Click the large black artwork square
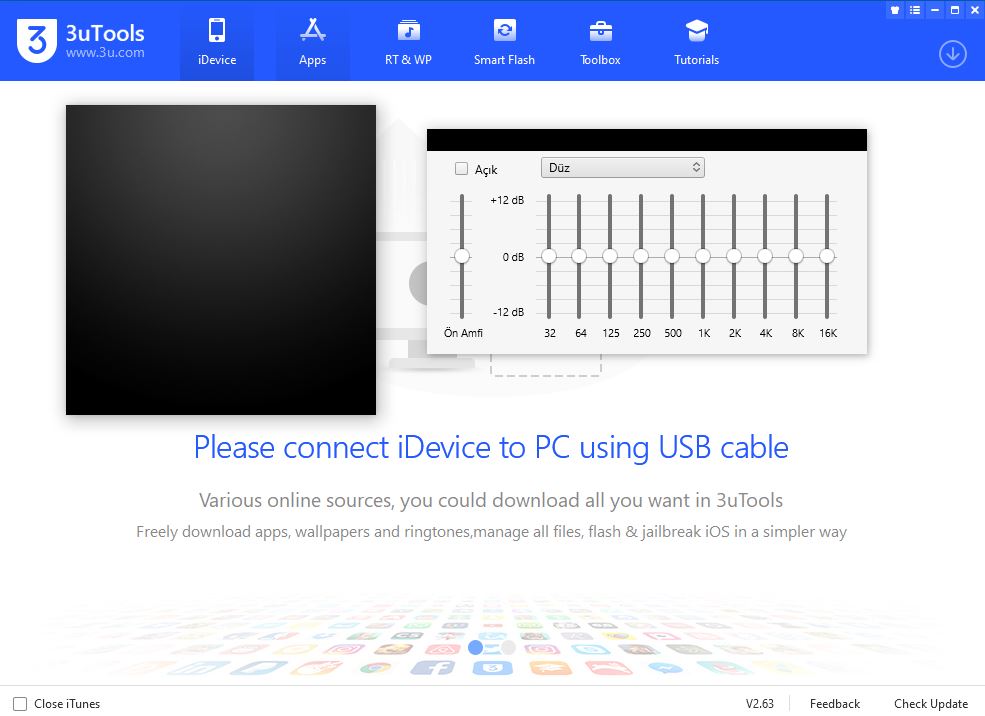 (221, 260)
